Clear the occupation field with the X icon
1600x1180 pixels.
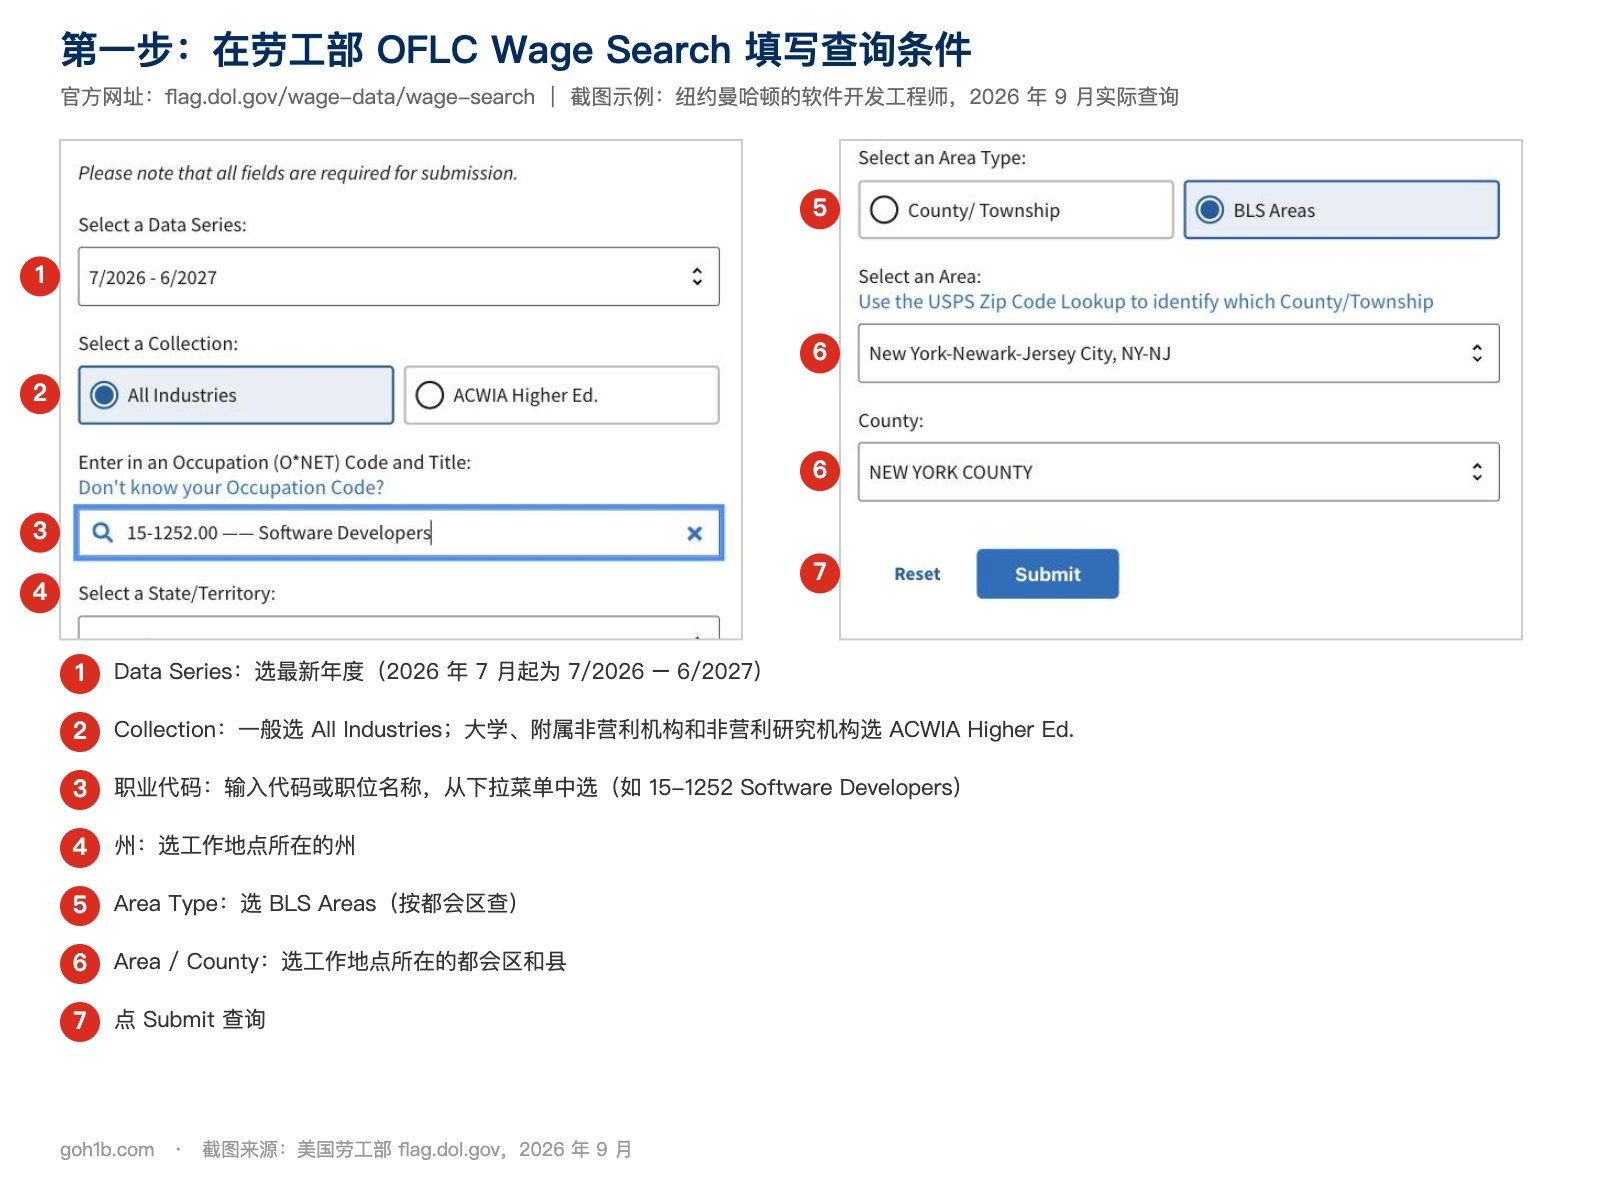pos(695,533)
